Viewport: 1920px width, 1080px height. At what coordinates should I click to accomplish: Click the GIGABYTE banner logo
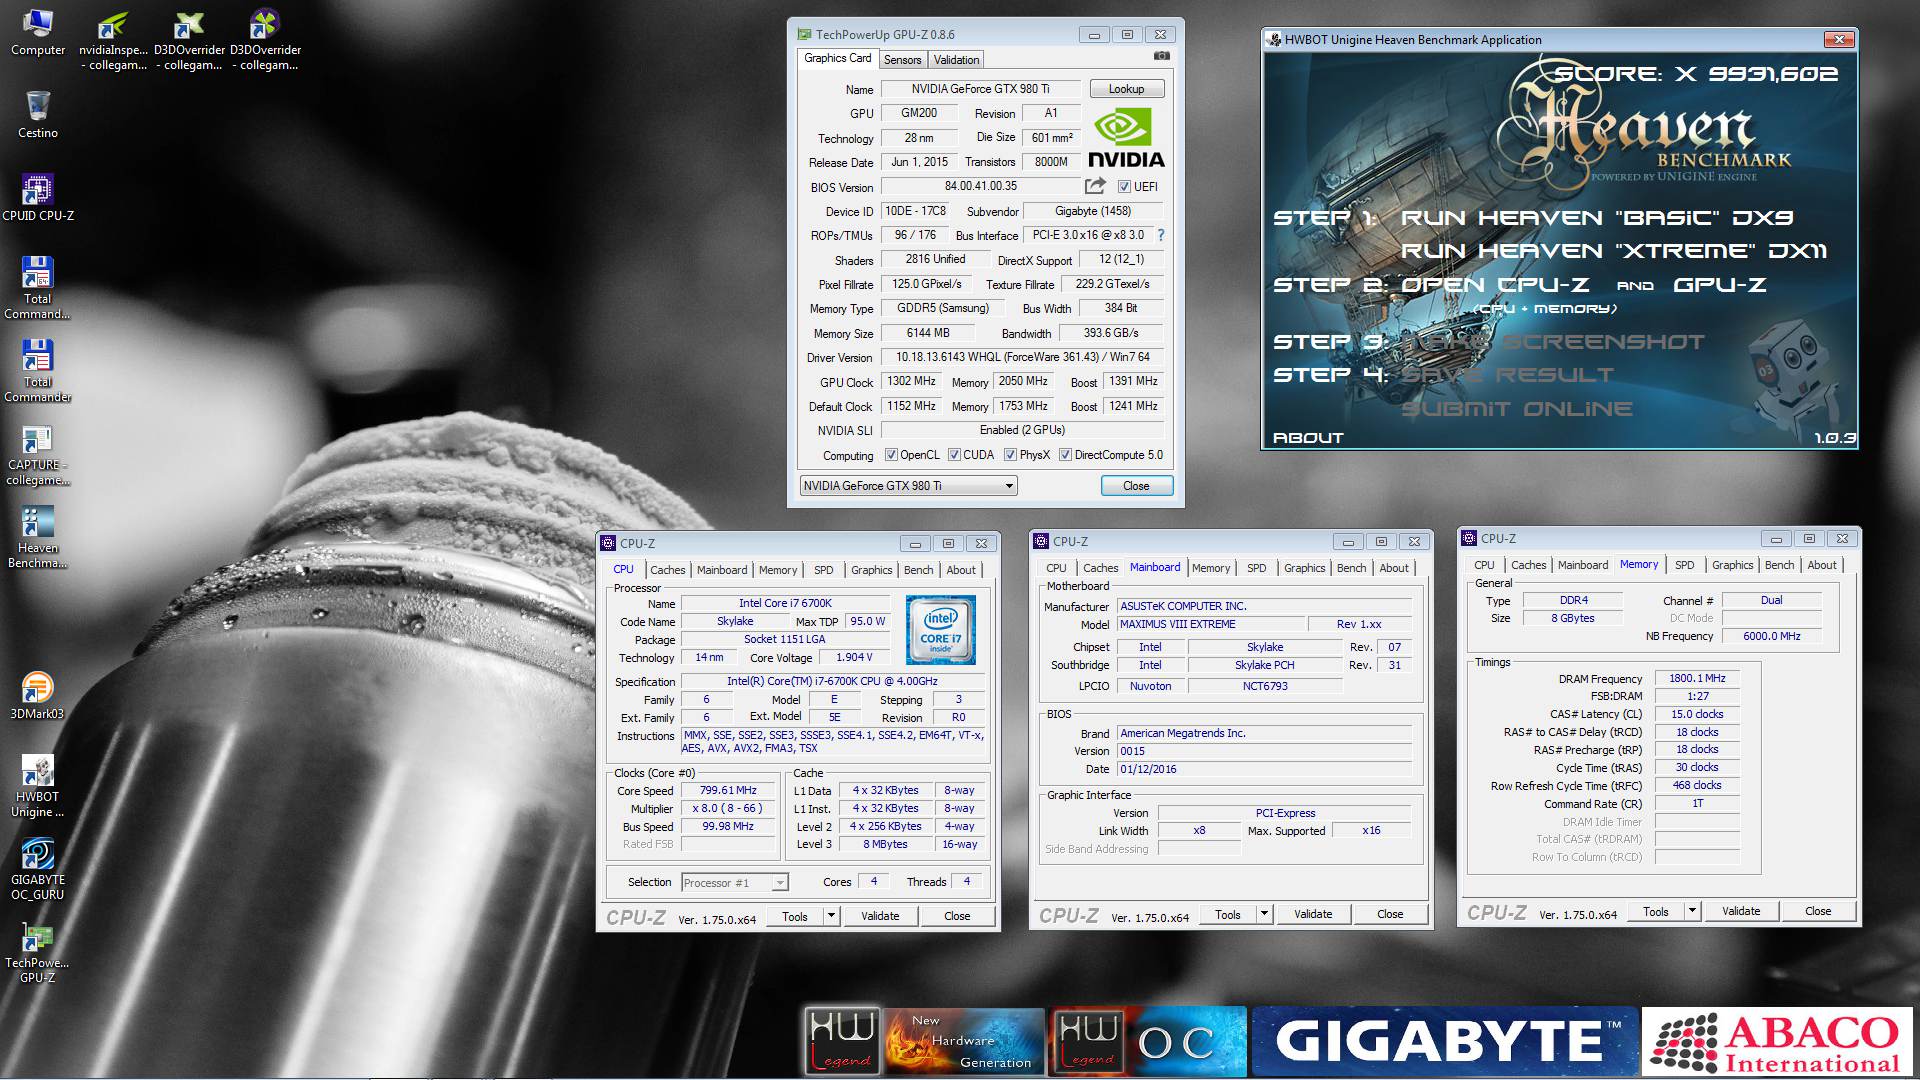(x=1445, y=1040)
